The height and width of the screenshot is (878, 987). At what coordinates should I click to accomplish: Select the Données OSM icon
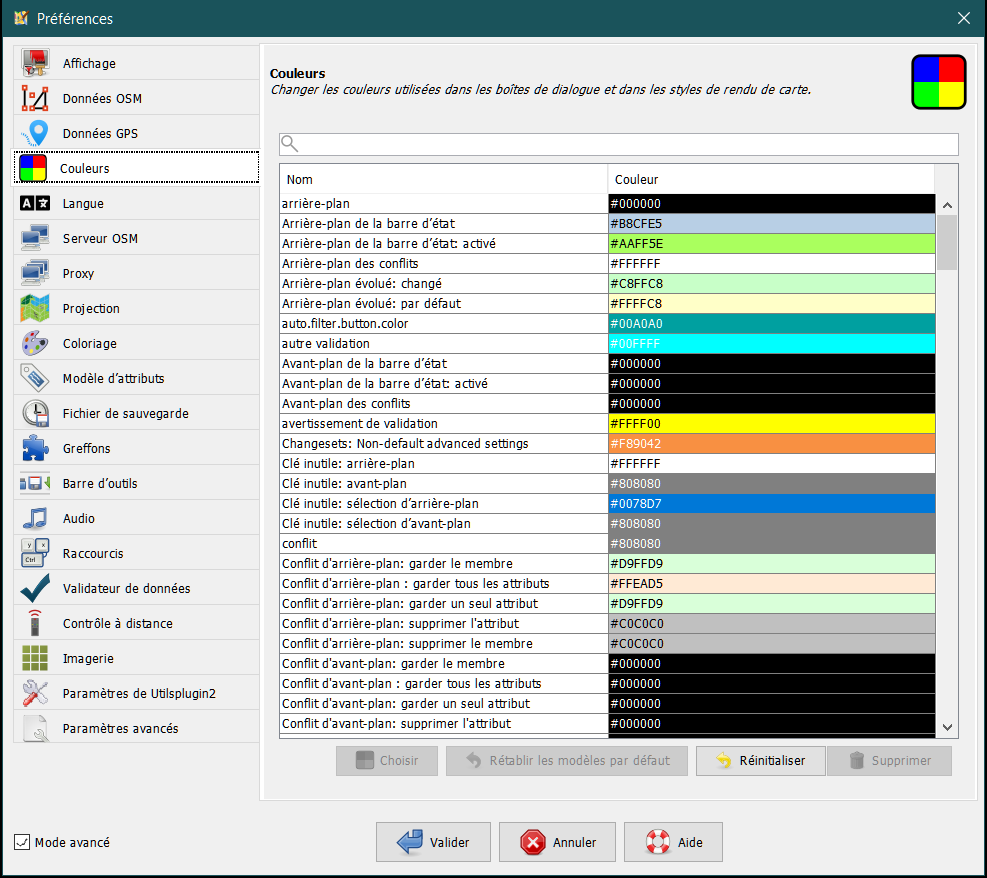coord(35,99)
